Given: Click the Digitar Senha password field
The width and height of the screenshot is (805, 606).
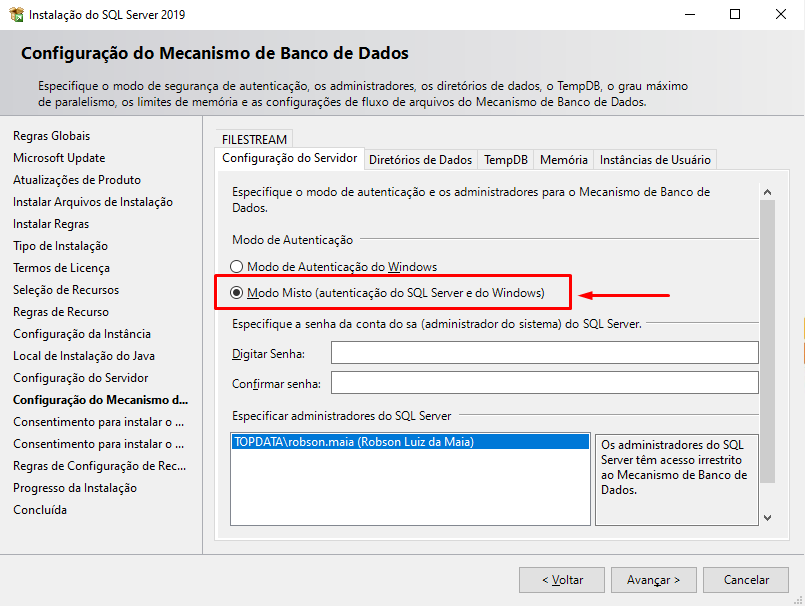Looking at the screenshot, I should tap(544, 353).
